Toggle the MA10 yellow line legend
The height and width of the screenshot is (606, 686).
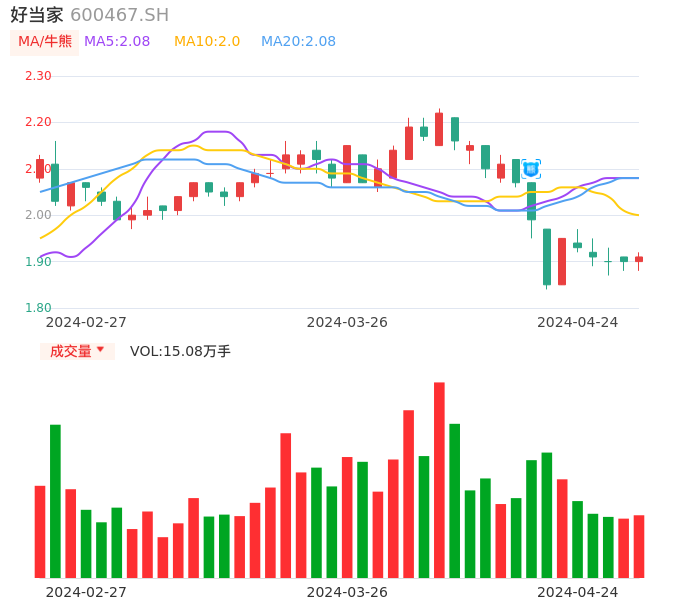click(x=207, y=42)
